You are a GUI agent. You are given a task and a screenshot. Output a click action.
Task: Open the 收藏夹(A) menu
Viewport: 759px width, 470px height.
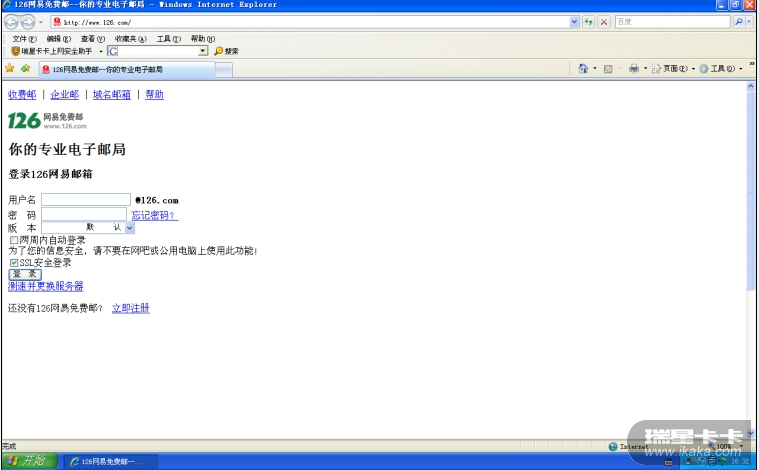[x=130, y=39]
